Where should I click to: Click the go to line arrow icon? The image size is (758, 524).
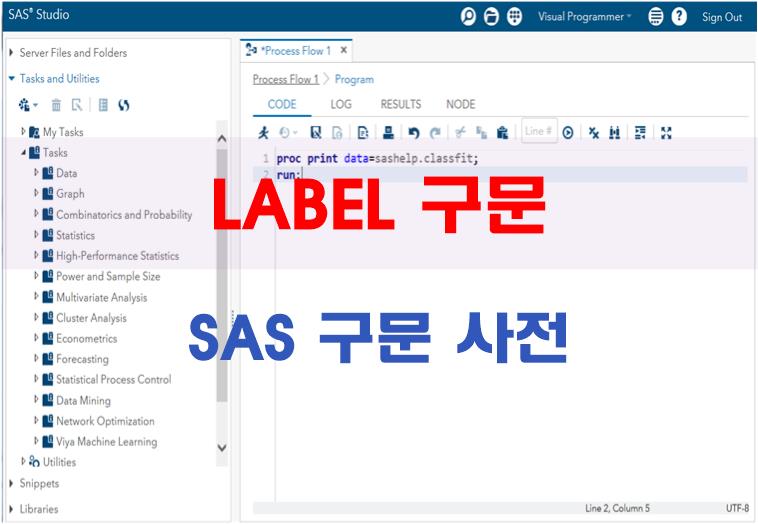tap(568, 132)
